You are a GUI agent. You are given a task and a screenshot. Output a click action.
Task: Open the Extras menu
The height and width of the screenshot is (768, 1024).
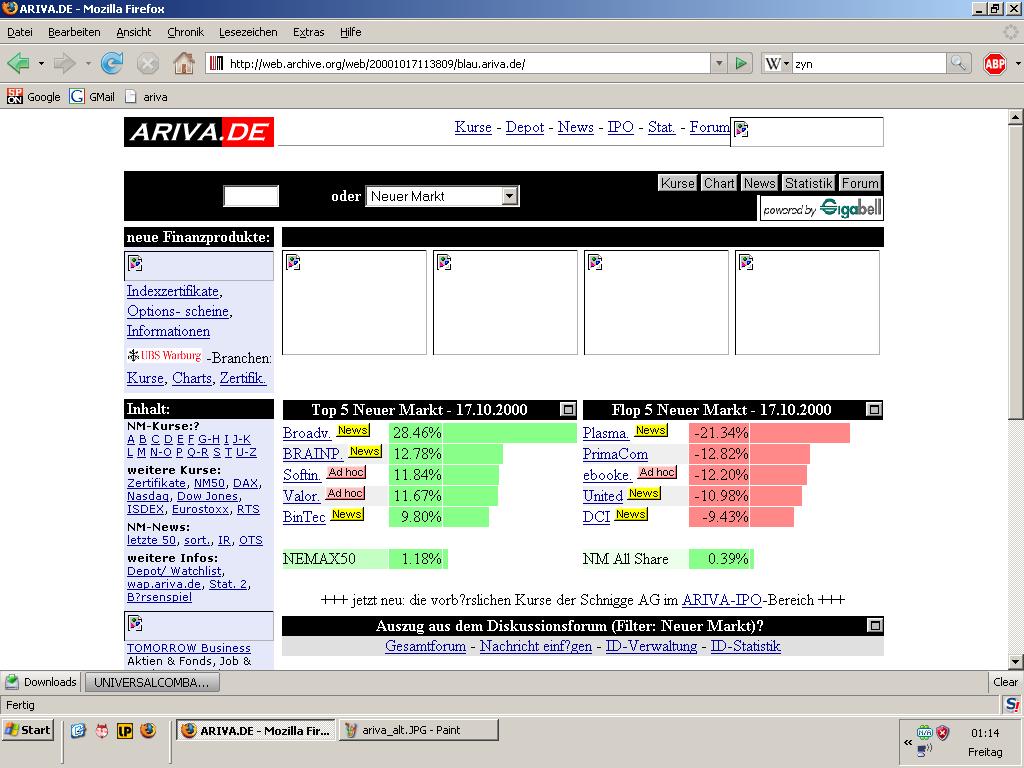(308, 32)
